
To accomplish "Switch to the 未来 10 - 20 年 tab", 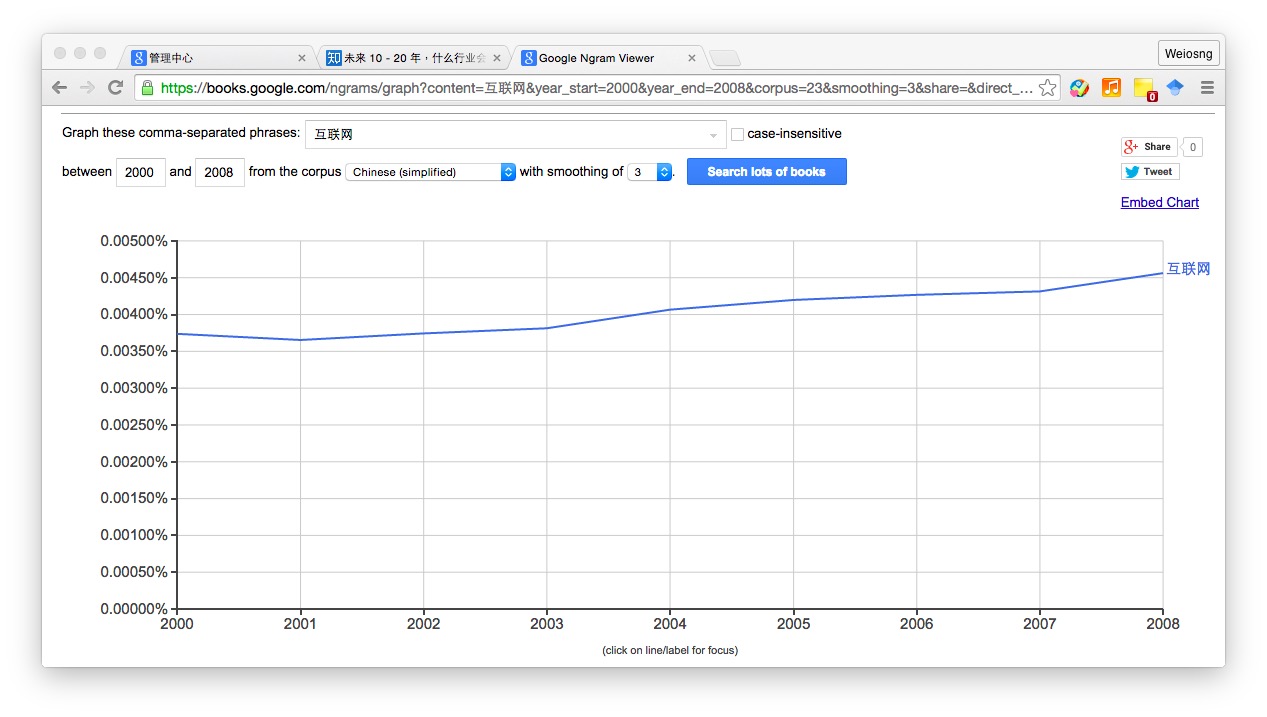I will pos(412,58).
